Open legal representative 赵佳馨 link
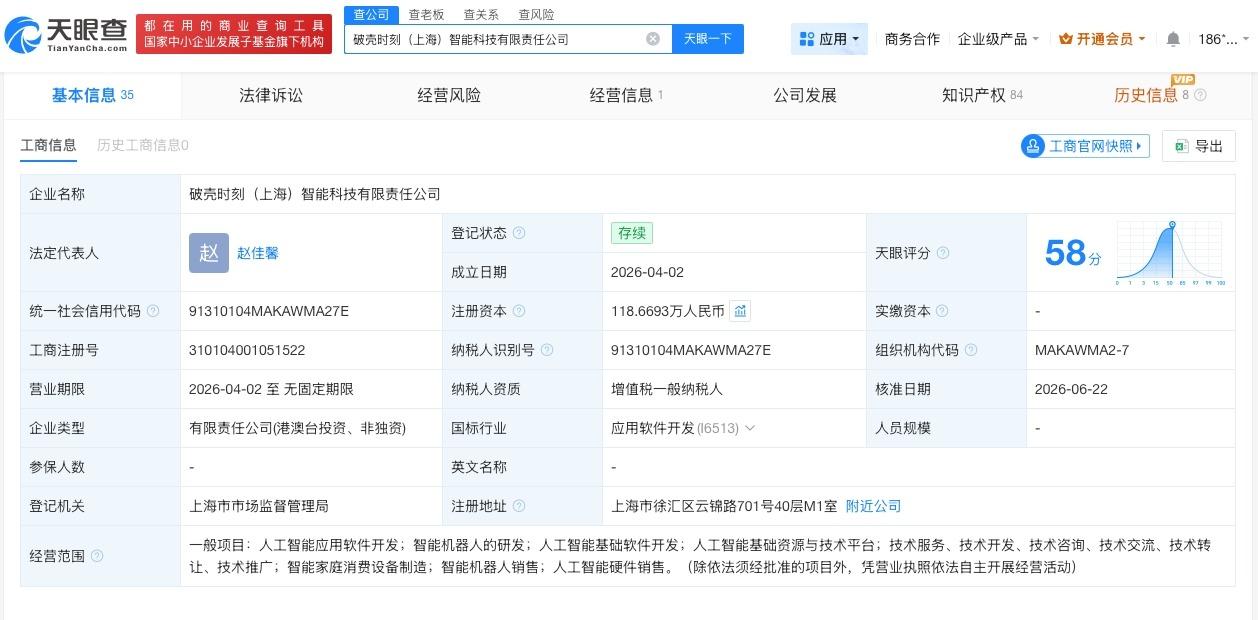1258x620 pixels. [x=258, y=253]
